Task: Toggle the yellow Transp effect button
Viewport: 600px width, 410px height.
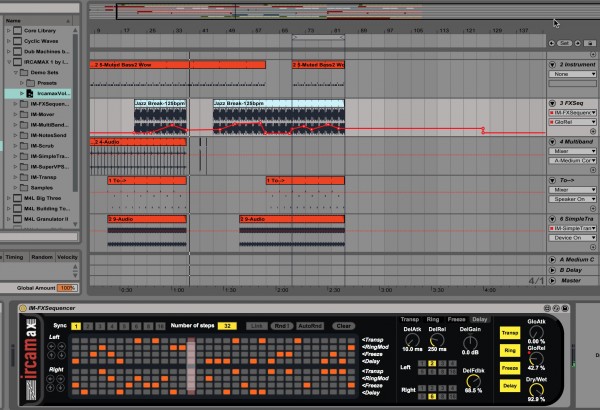Action: tap(510, 333)
